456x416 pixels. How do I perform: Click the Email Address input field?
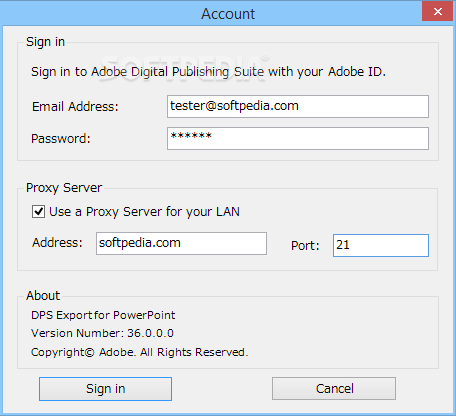298,106
